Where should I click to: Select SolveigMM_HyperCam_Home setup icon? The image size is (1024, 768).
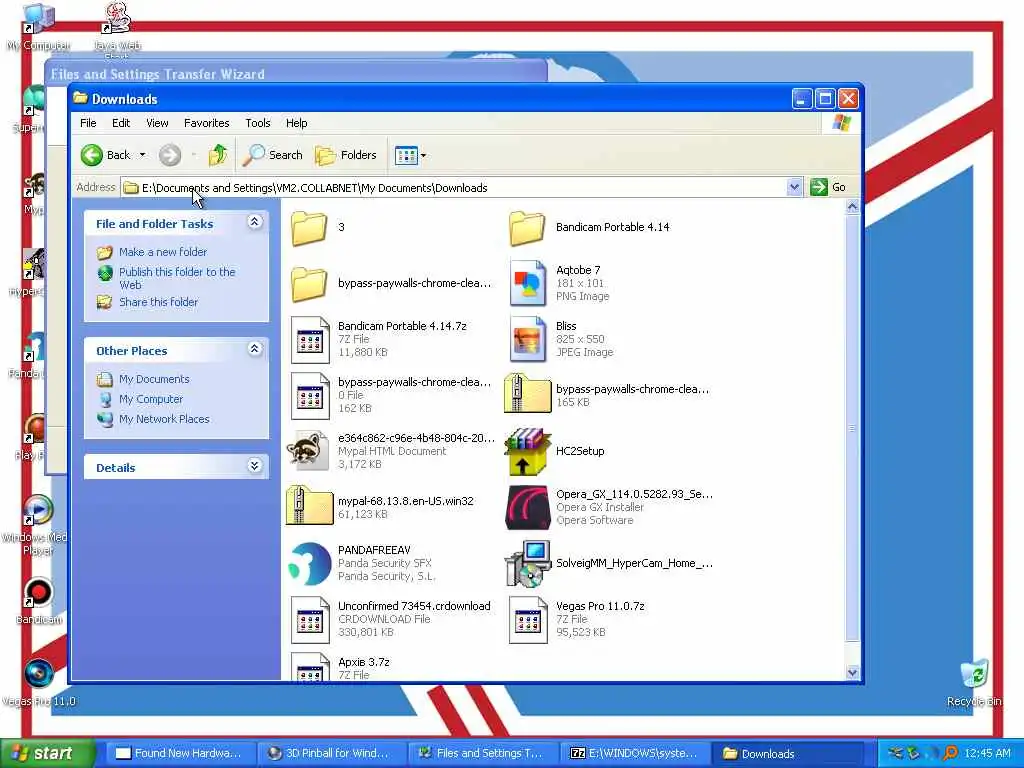click(528, 563)
